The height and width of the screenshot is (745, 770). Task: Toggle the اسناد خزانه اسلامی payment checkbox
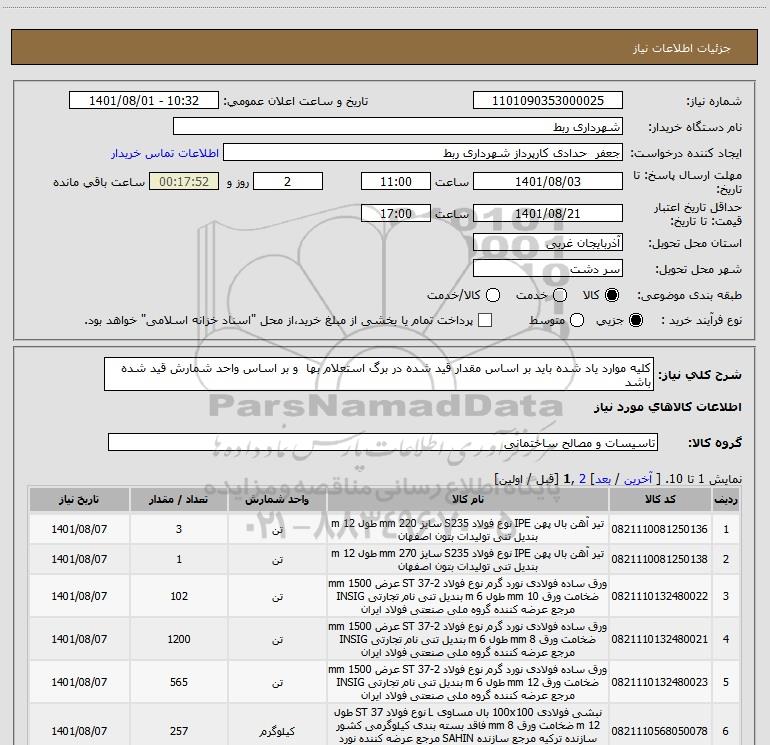[485, 320]
